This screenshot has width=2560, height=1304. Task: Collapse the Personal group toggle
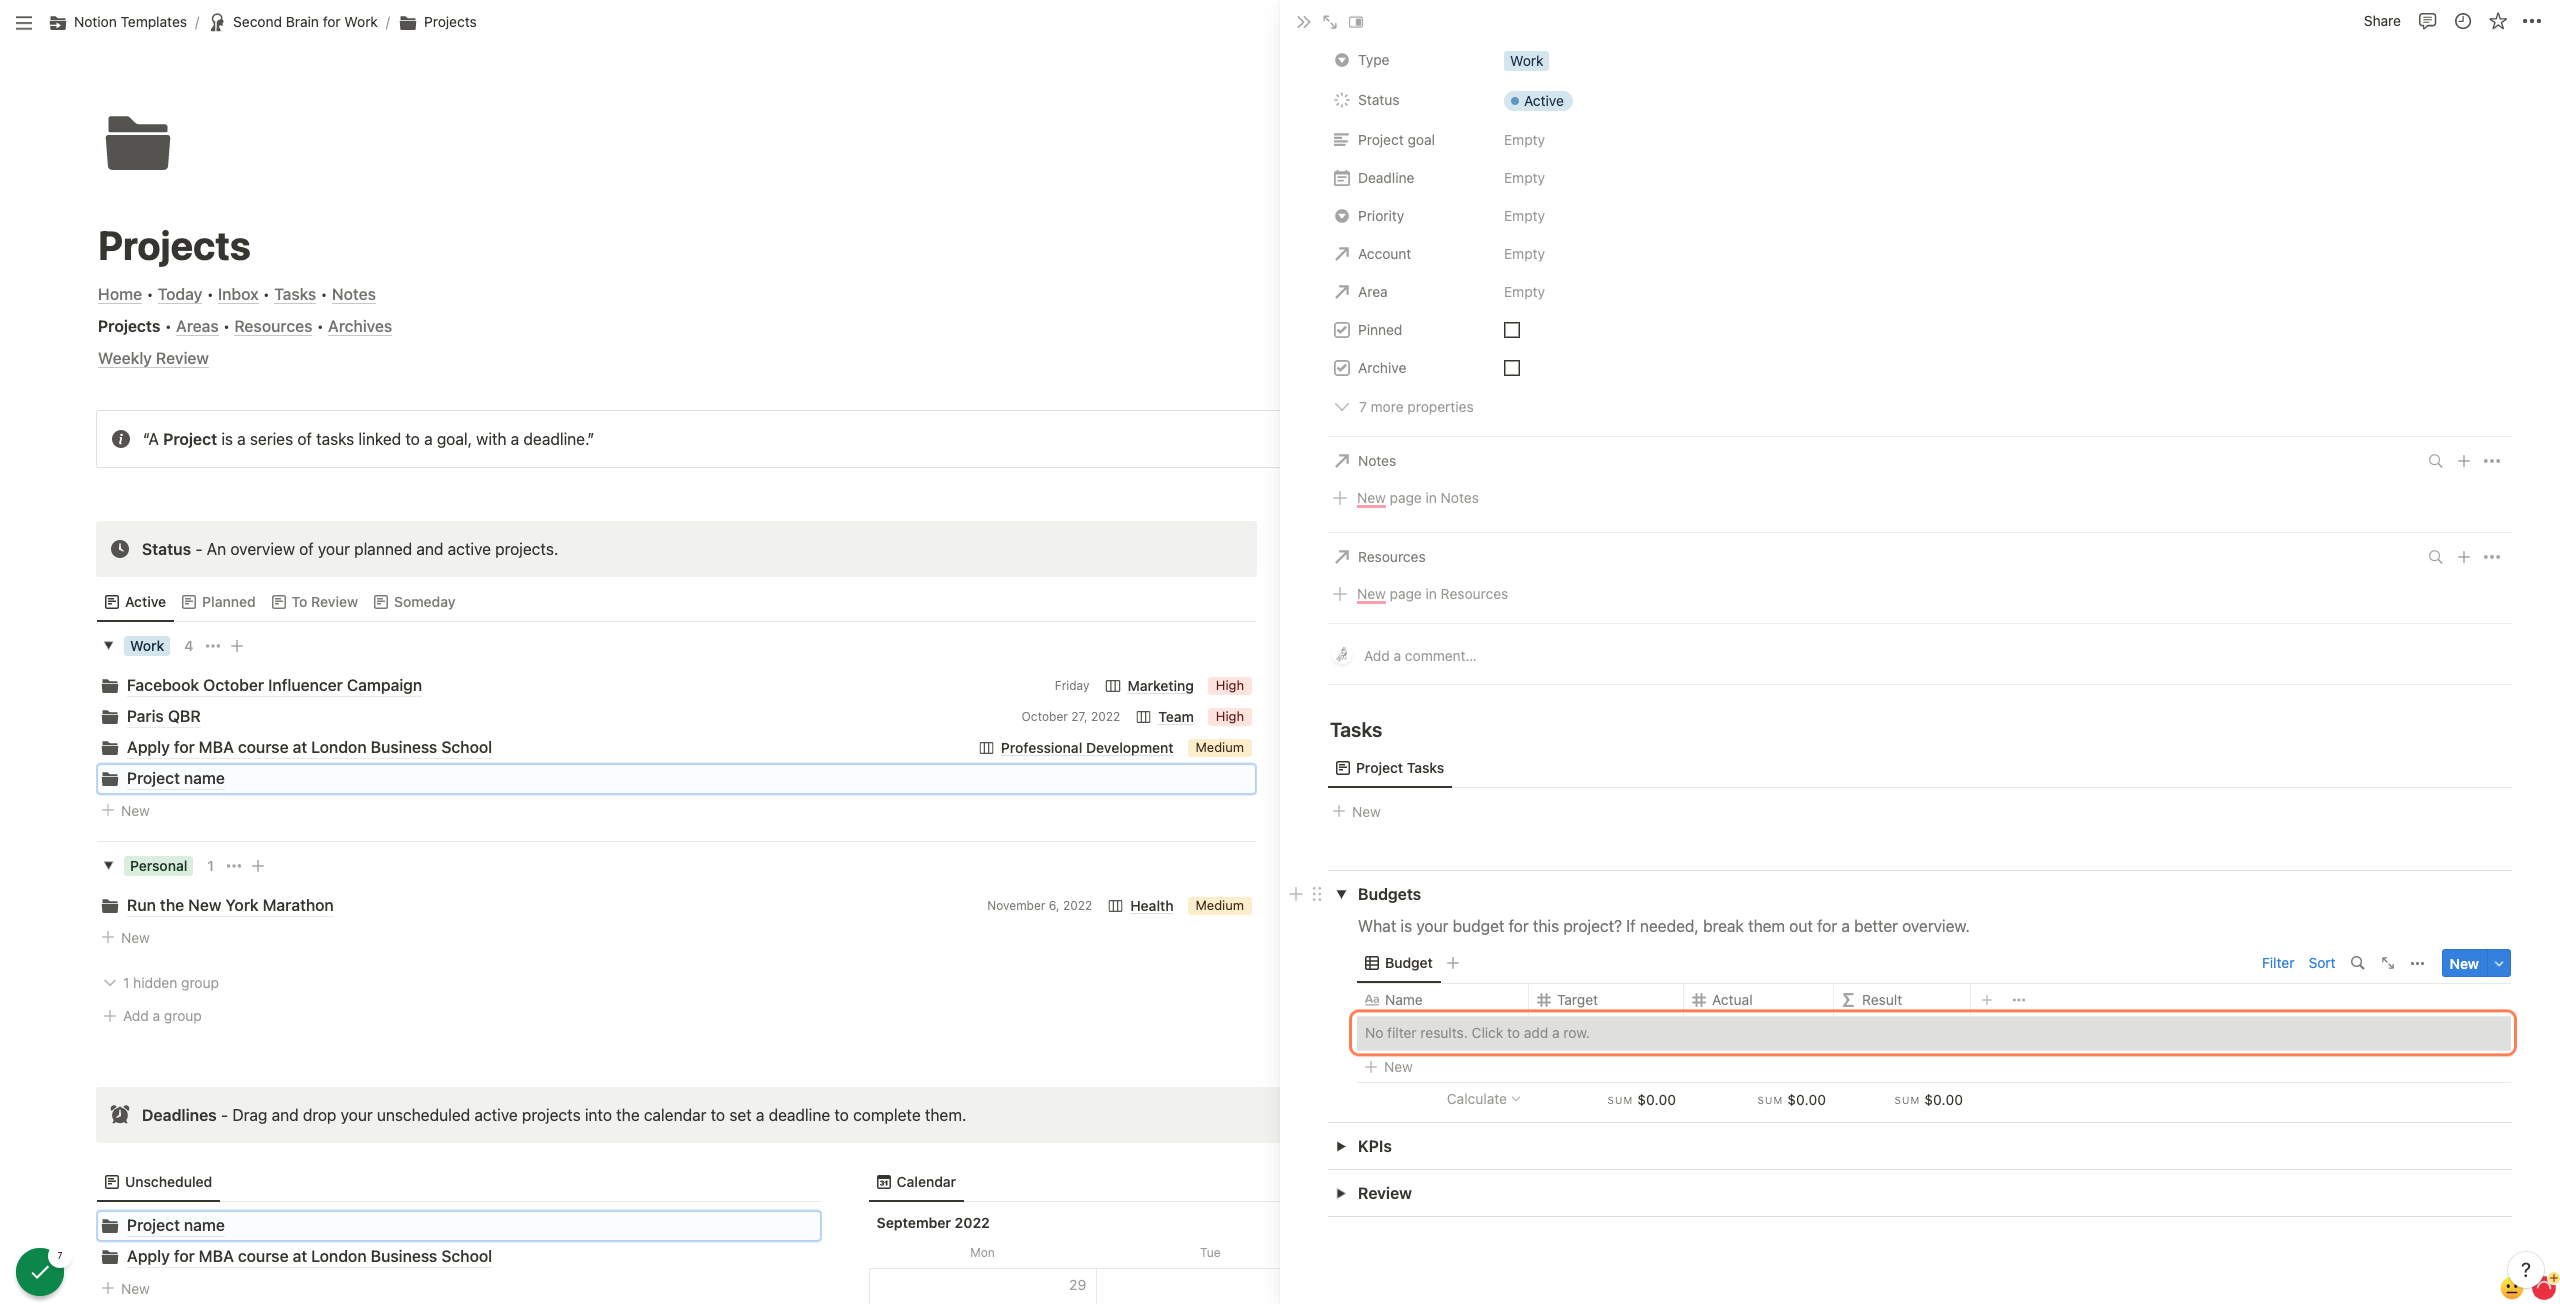[109, 866]
